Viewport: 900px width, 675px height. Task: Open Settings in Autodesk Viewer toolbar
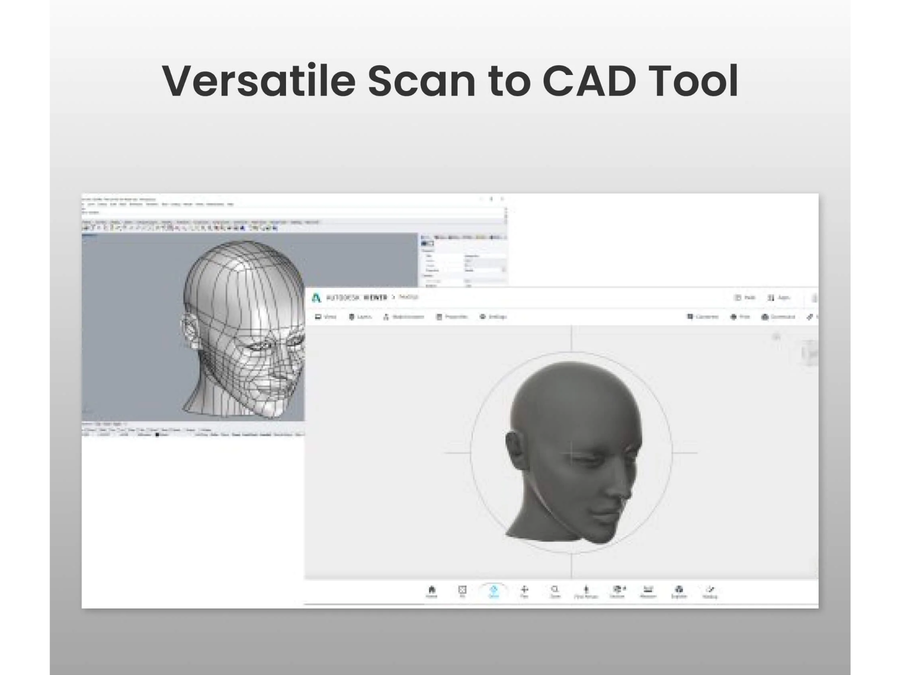(493, 317)
